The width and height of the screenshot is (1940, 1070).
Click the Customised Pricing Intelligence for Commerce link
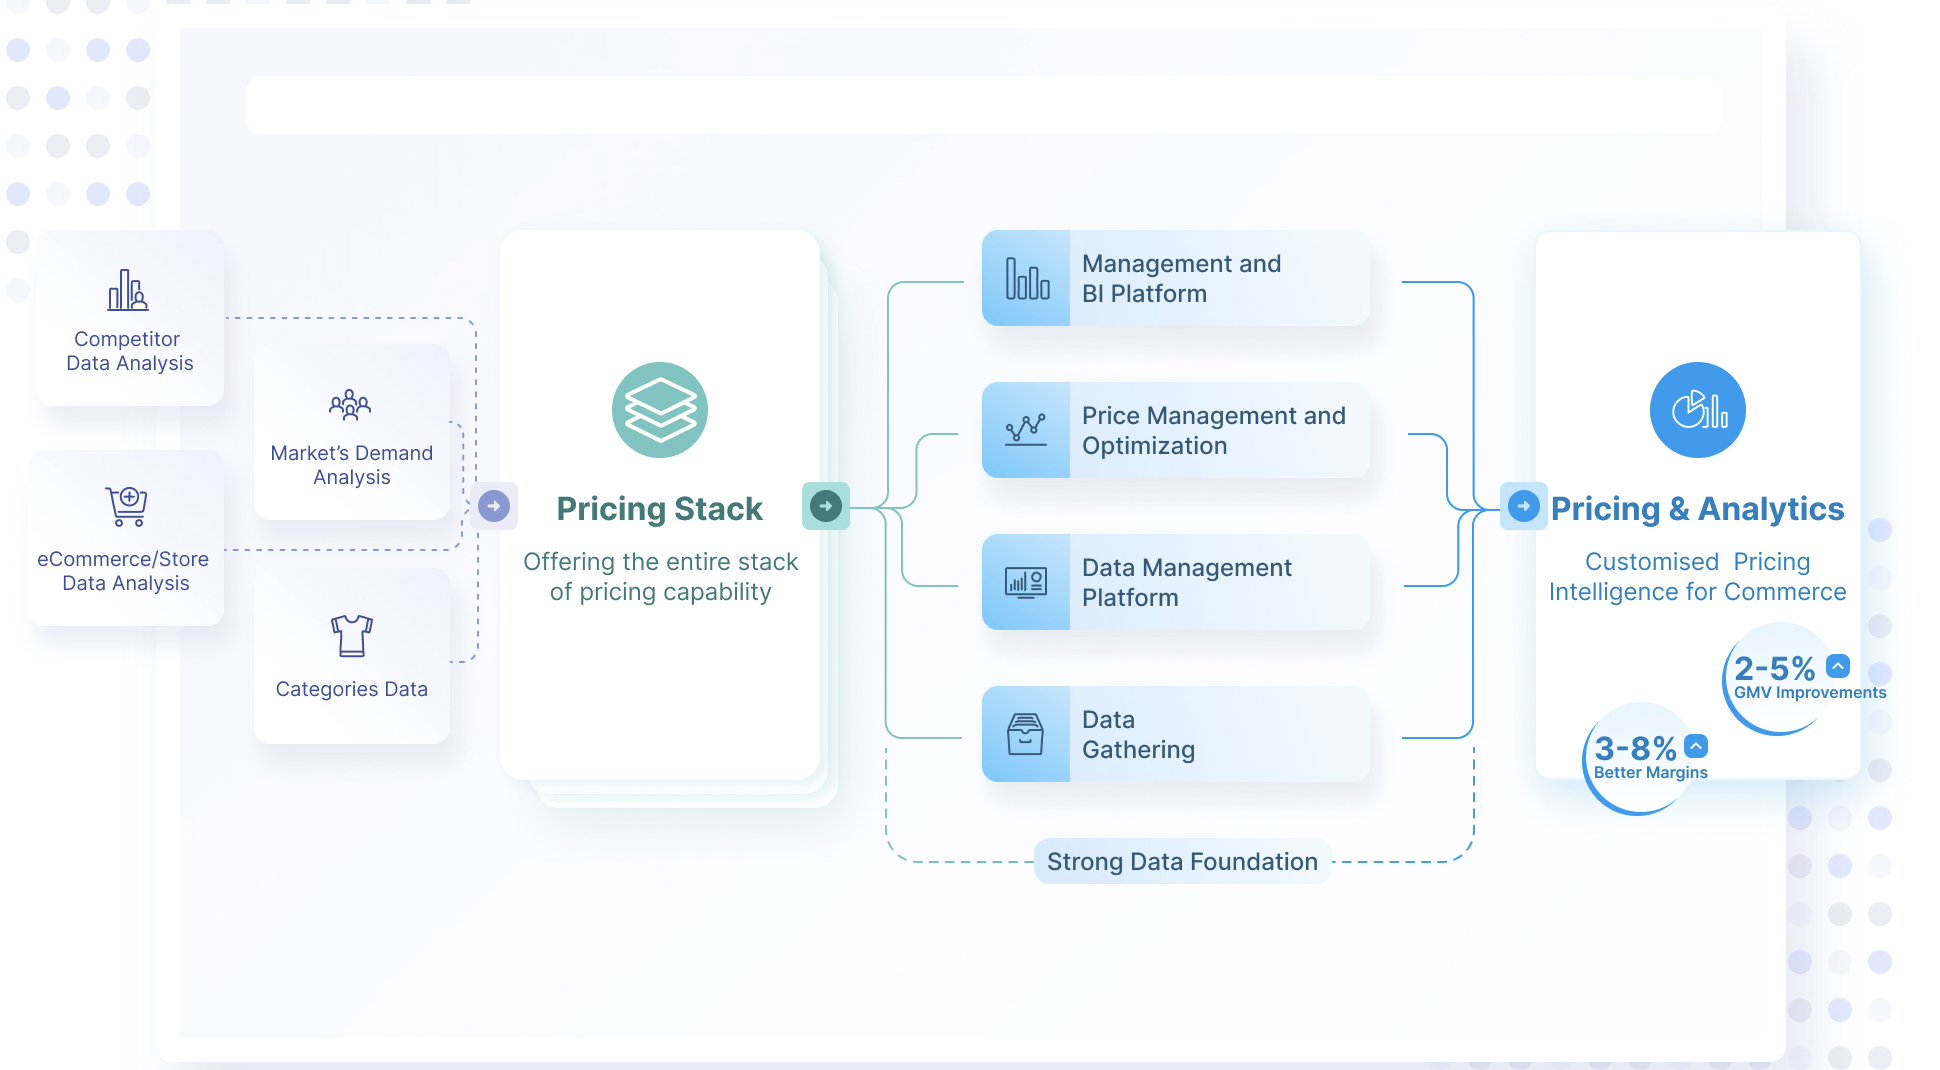click(1697, 576)
